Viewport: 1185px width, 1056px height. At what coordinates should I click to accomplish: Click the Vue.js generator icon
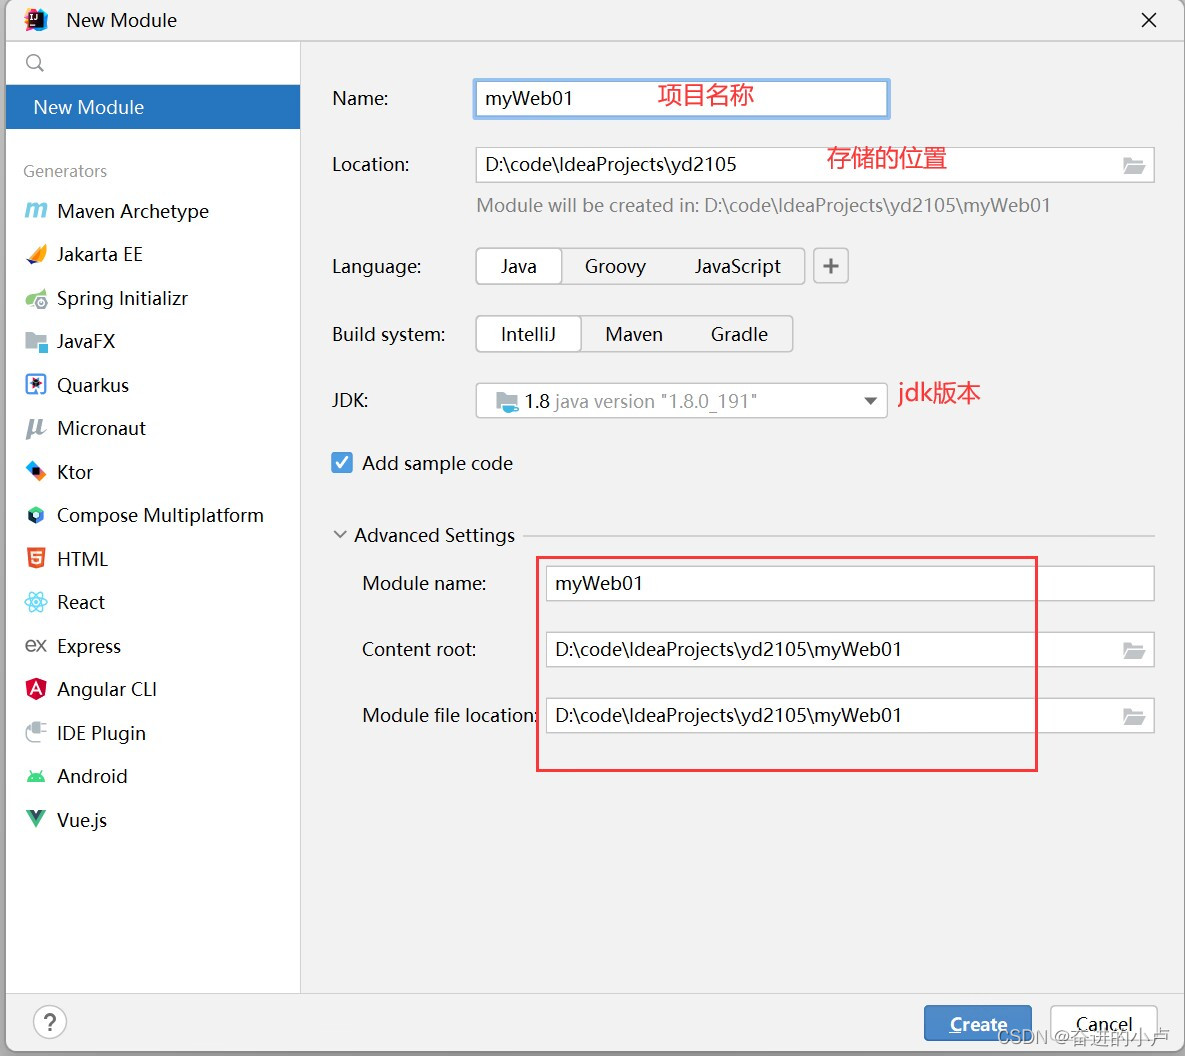(36, 819)
